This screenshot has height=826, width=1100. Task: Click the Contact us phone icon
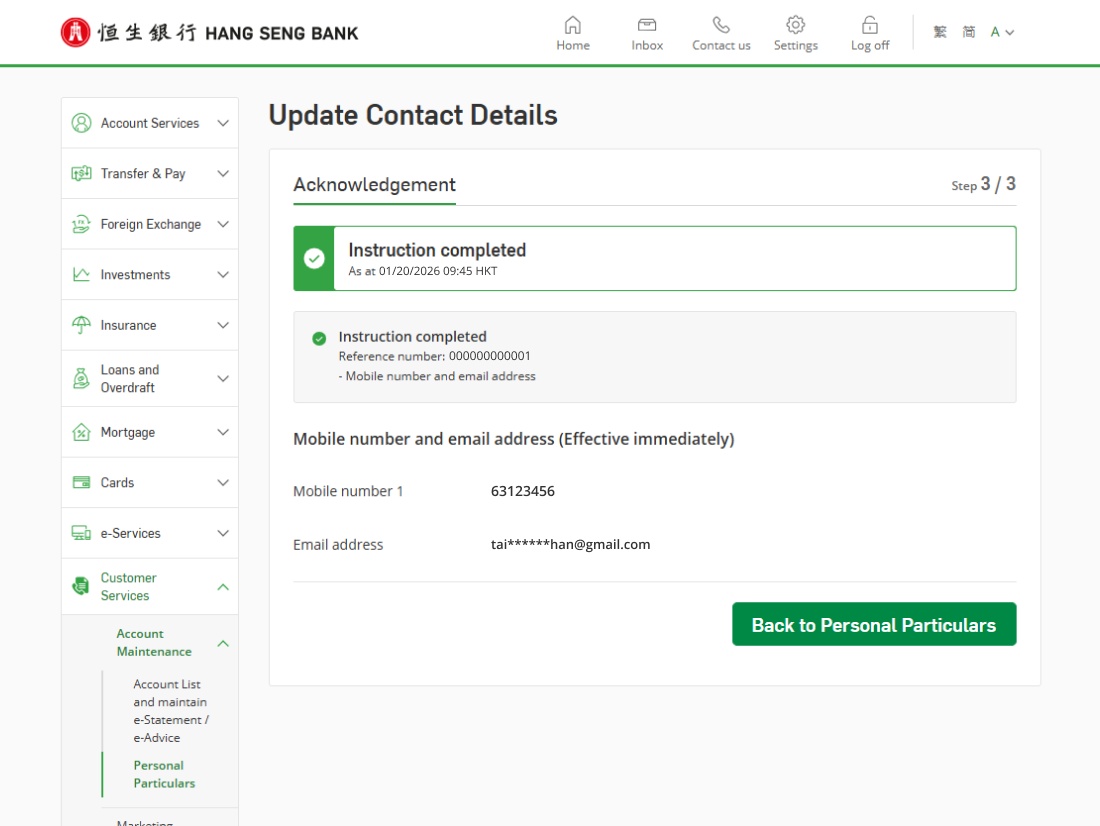pos(721,25)
